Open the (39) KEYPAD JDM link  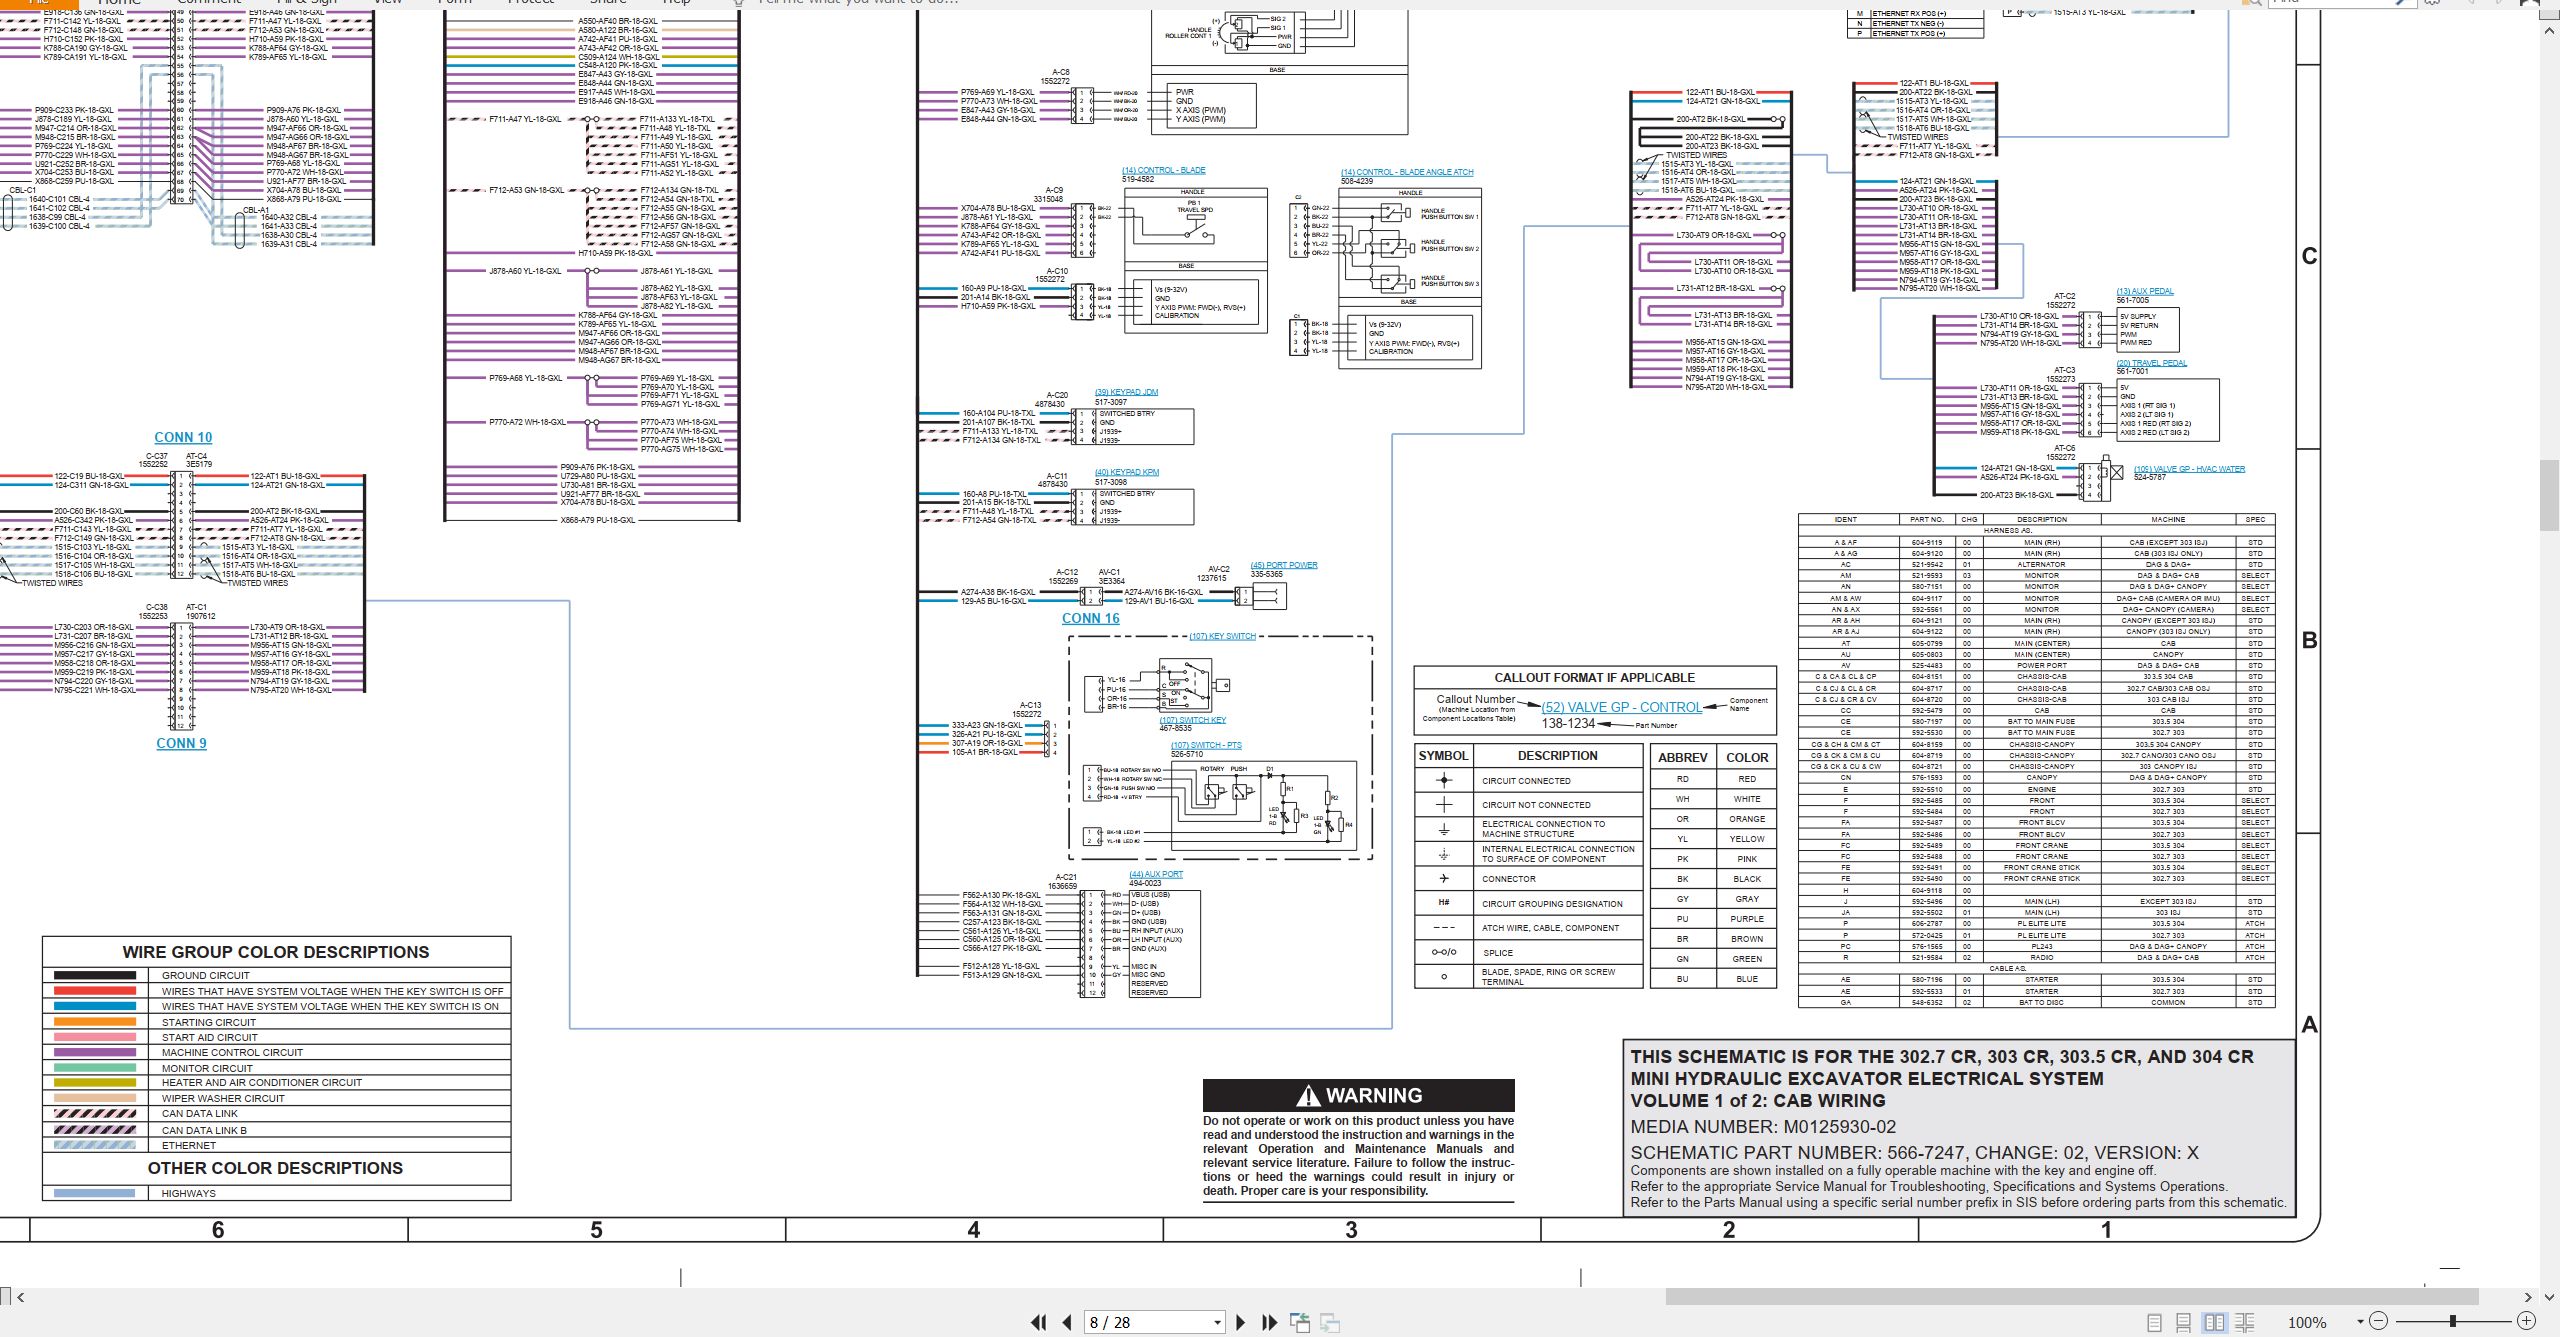(1126, 392)
